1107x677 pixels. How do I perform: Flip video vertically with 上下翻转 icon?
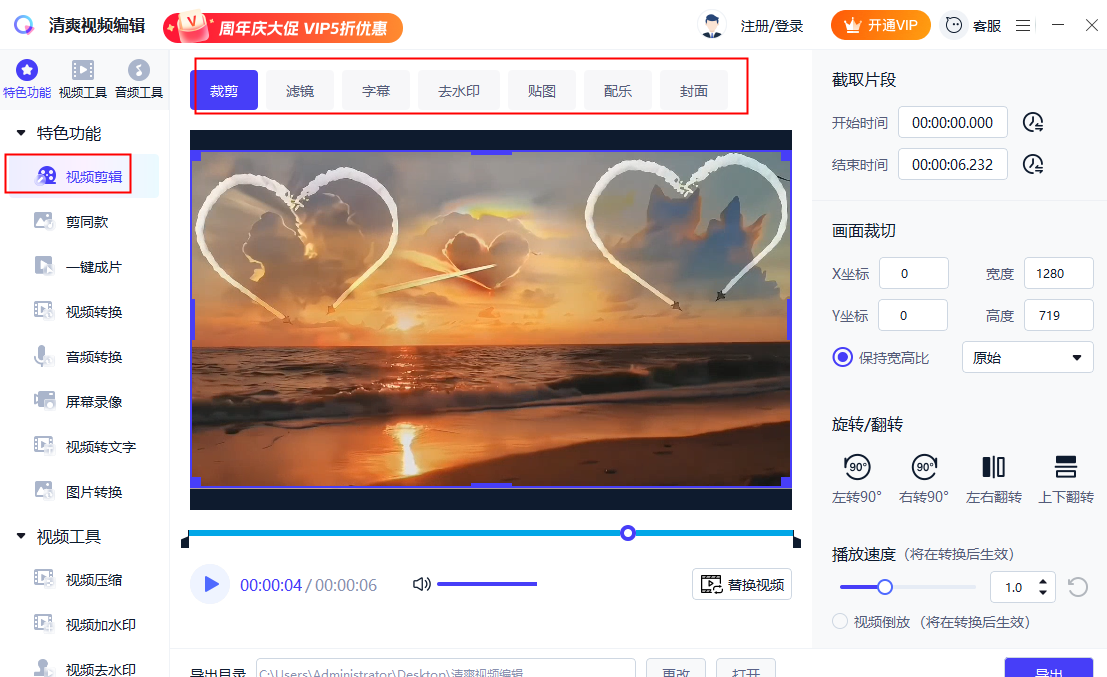(x=1065, y=467)
